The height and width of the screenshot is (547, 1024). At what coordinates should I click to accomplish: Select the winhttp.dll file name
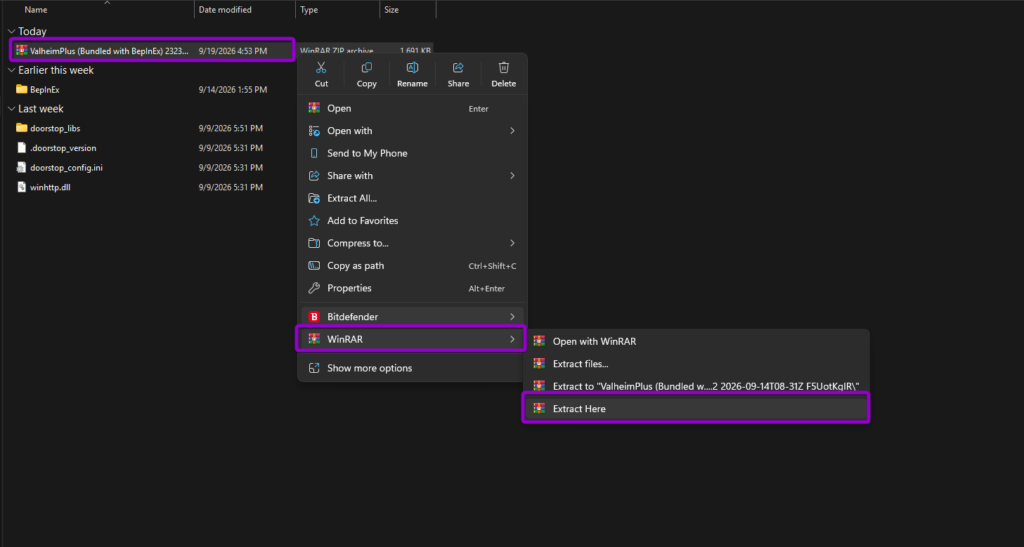(x=50, y=187)
